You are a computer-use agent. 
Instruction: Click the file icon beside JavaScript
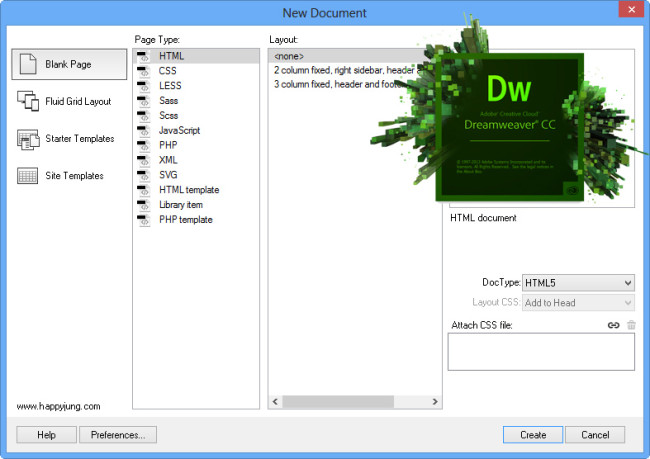point(144,131)
